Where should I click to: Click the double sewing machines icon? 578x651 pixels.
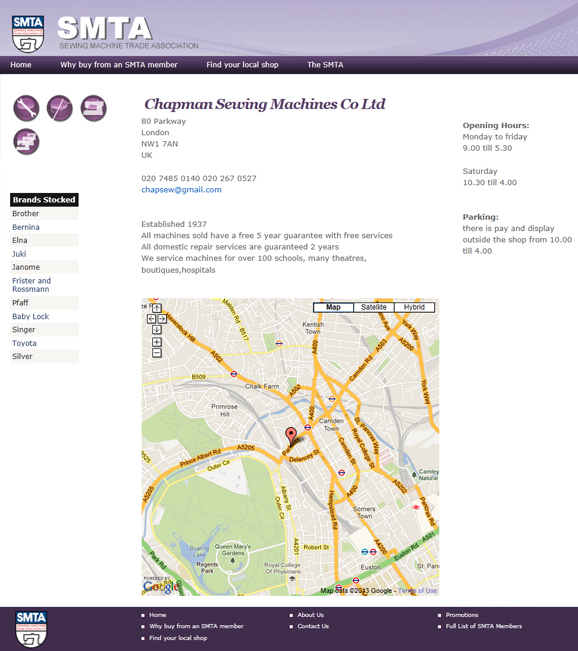27,142
